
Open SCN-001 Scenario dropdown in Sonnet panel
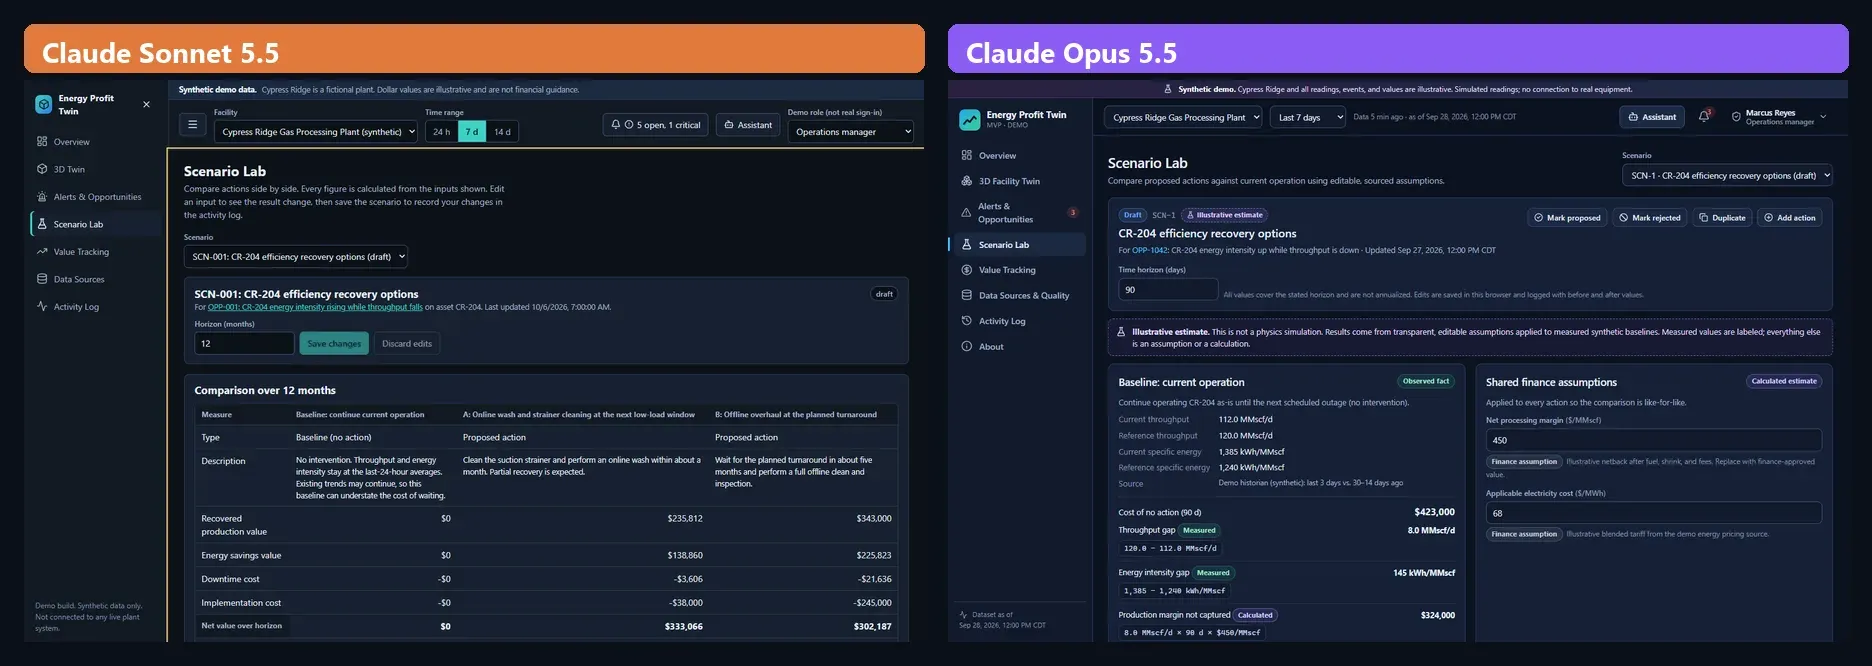(x=296, y=257)
